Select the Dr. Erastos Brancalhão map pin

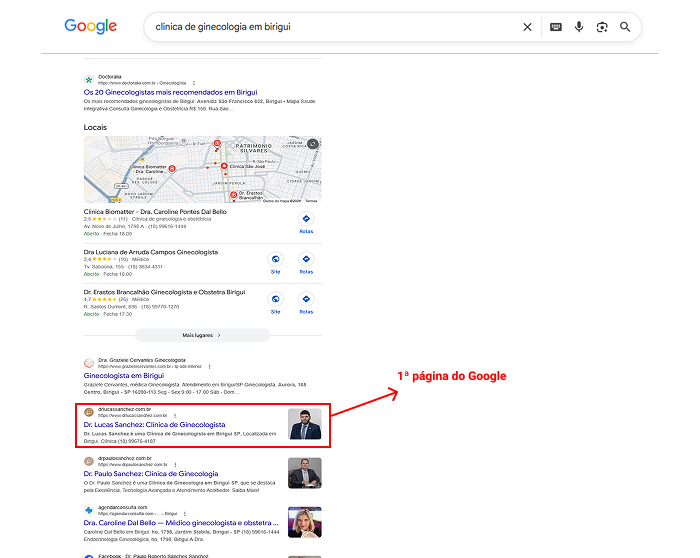pyautogui.click(x=233, y=195)
